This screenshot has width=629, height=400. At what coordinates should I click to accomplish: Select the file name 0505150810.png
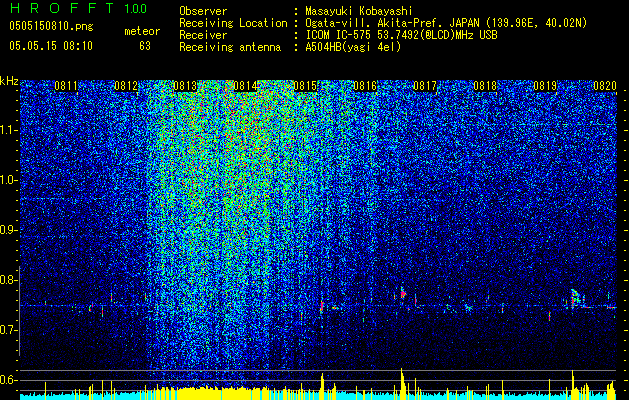pos(51,27)
